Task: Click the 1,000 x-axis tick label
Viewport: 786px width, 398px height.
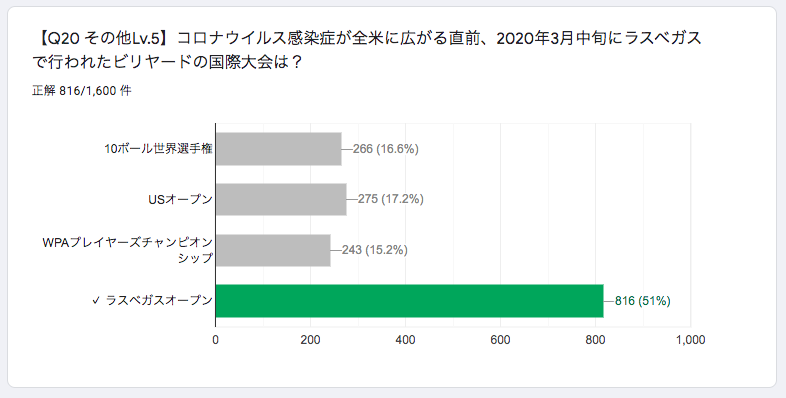Action: [690, 340]
